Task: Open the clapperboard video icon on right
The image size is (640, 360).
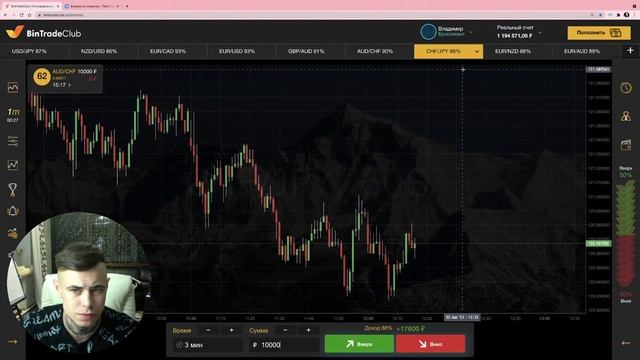Action: 626,144
